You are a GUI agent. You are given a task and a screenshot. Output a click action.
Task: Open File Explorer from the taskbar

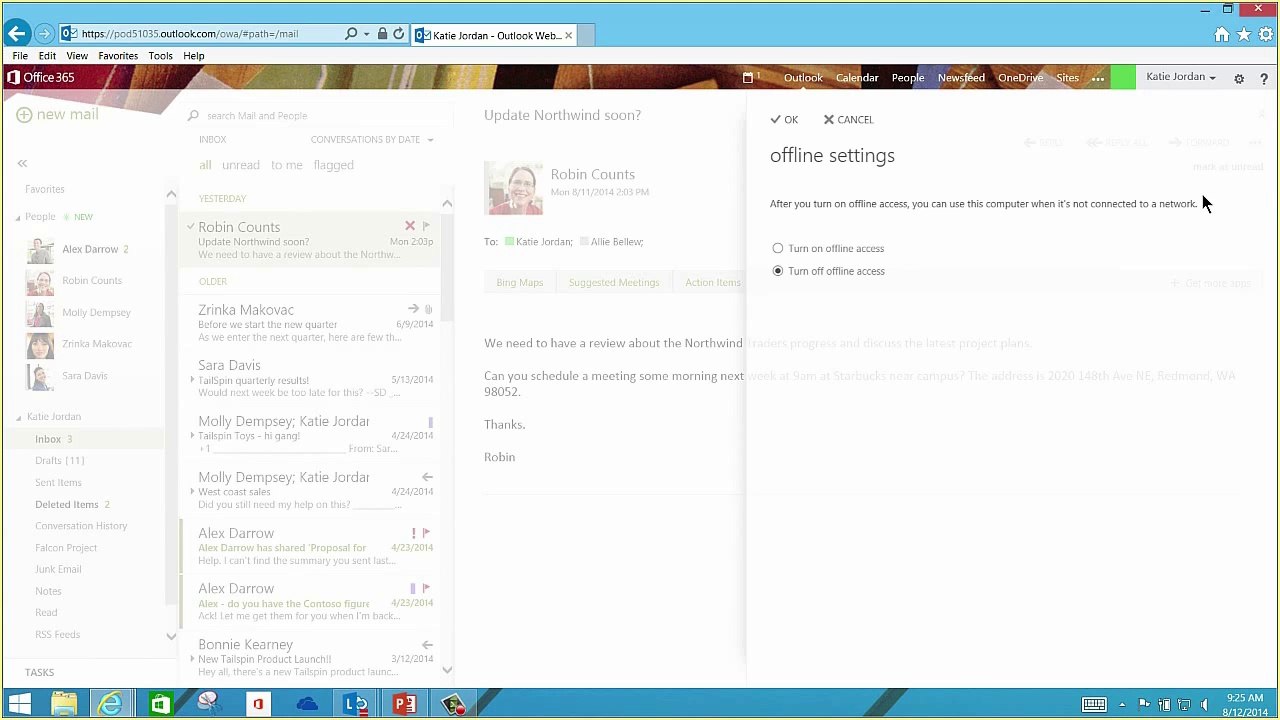(64, 704)
